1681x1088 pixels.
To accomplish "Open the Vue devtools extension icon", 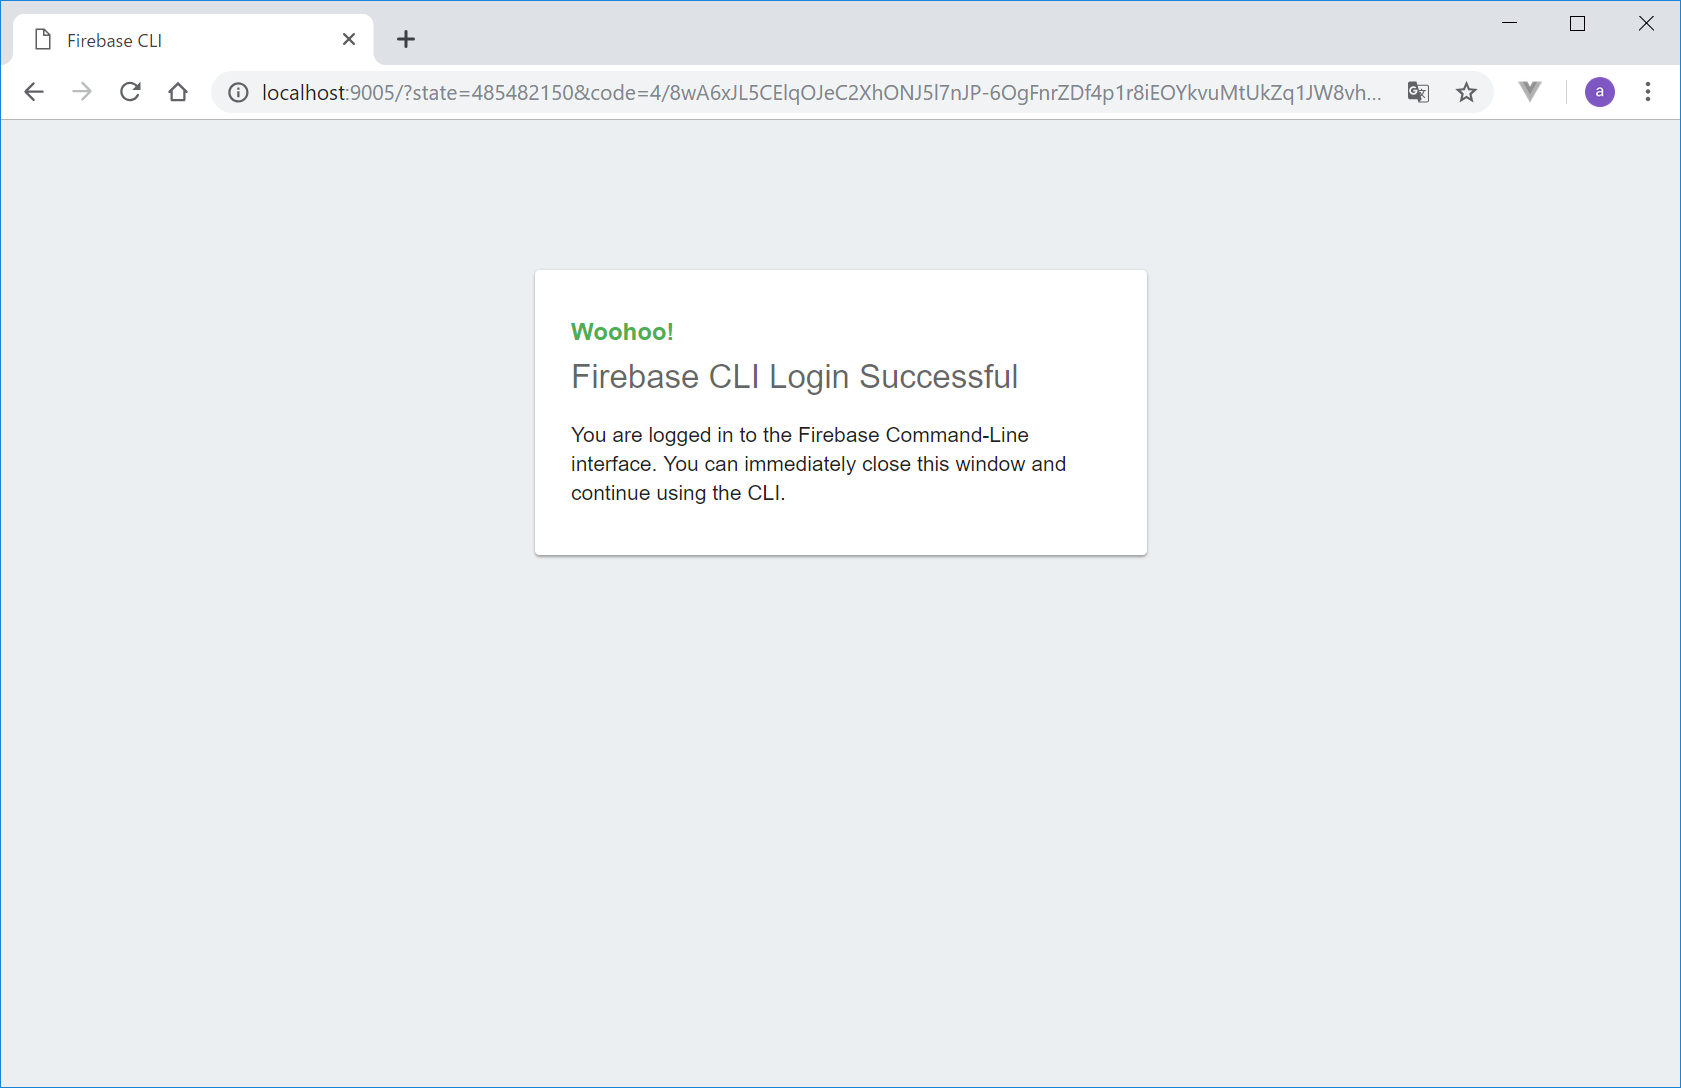I will click(1530, 92).
